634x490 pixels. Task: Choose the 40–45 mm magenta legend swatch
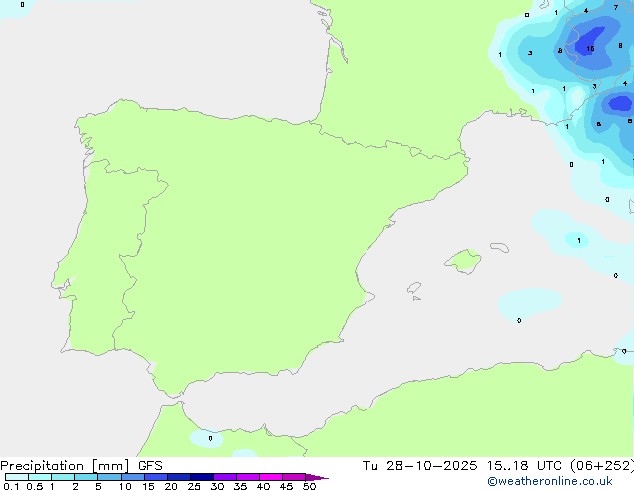pos(271,477)
